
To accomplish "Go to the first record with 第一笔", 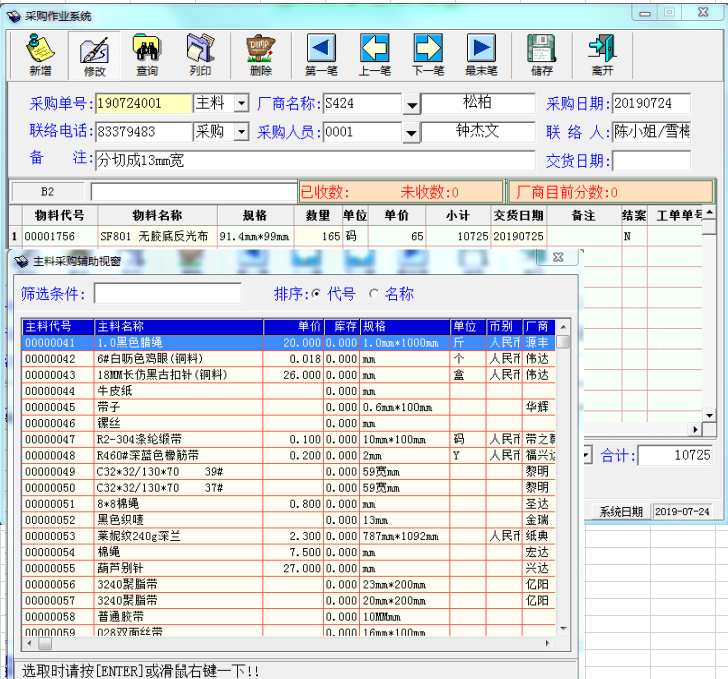I will (x=321, y=54).
